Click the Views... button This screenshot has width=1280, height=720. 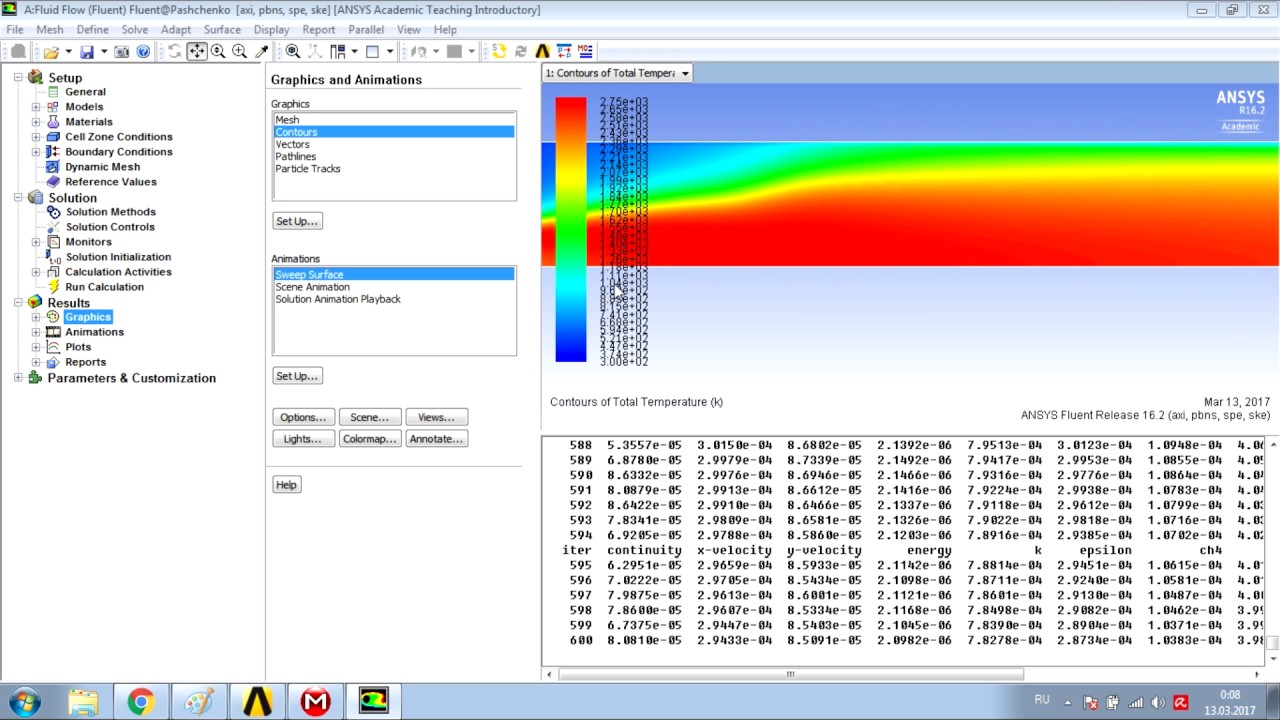tap(436, 417)
